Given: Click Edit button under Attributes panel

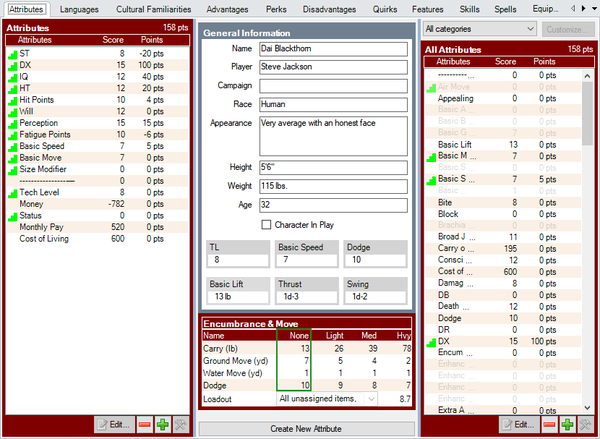Looking at the screenshot, I should click(x=114, y=424).
